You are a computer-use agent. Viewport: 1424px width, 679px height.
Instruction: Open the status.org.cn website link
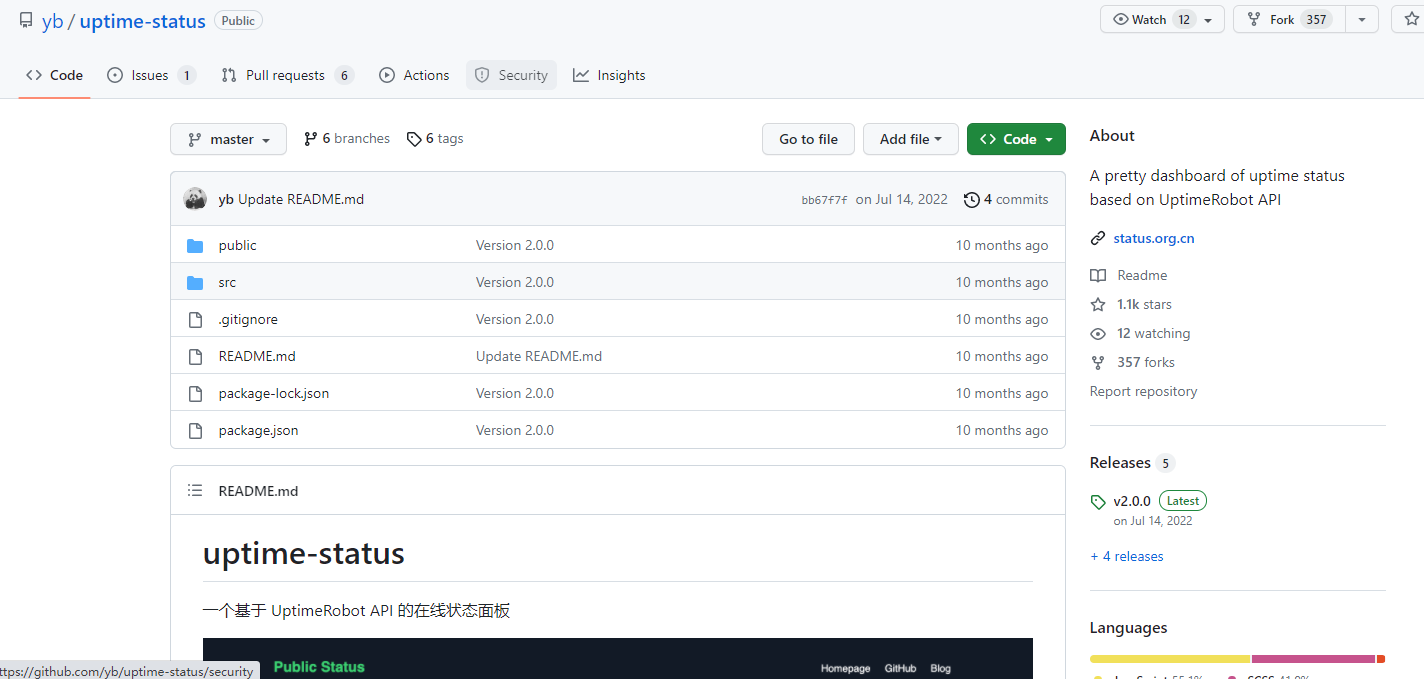[x=1154, y=238]
